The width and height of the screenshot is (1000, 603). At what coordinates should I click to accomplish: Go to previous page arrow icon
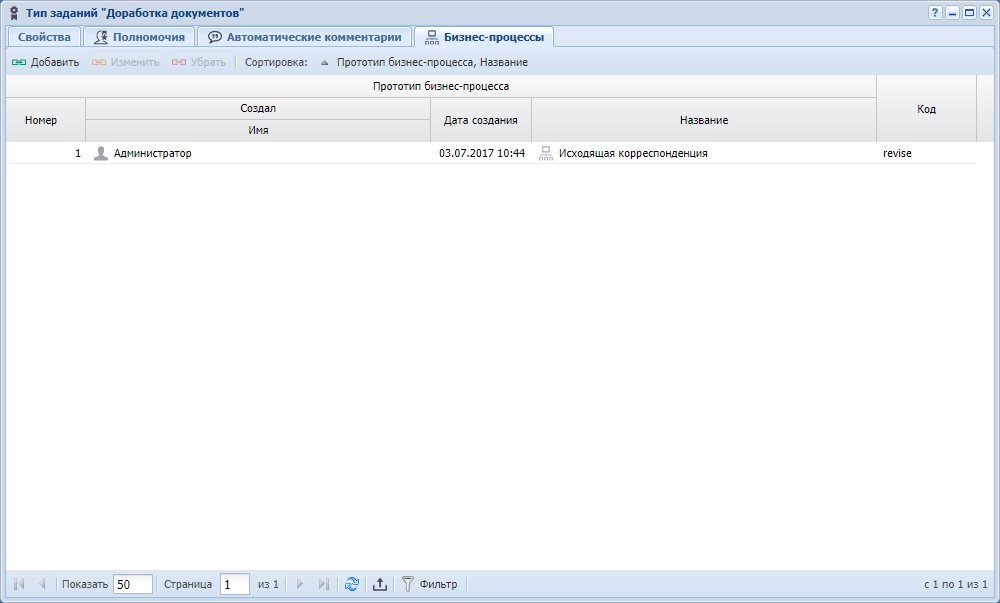(x=42, y=584)
